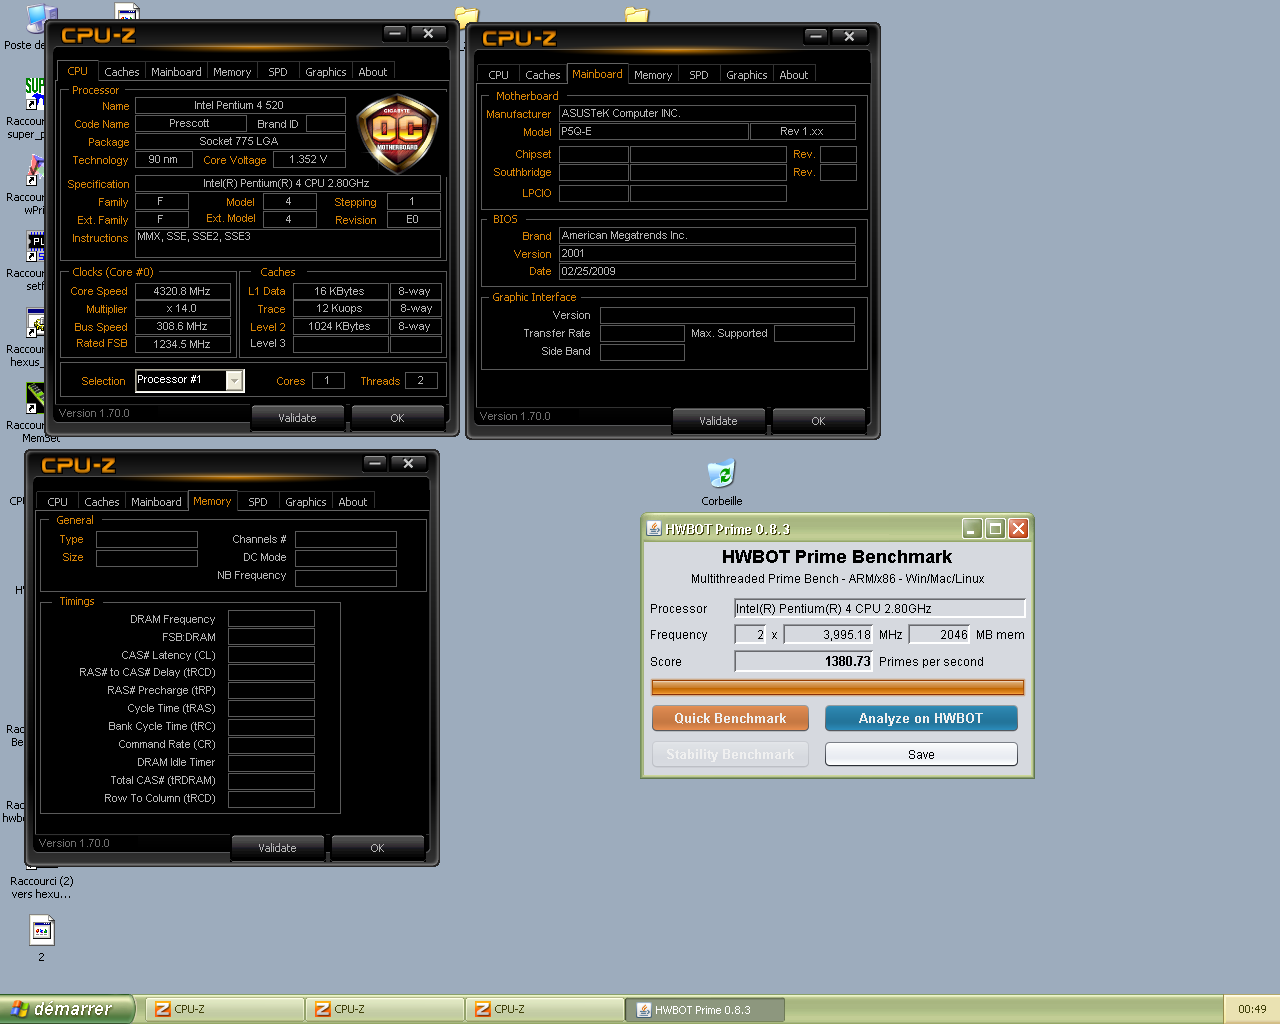Switch to Caches tab in top-left CPU-Z

121,72
